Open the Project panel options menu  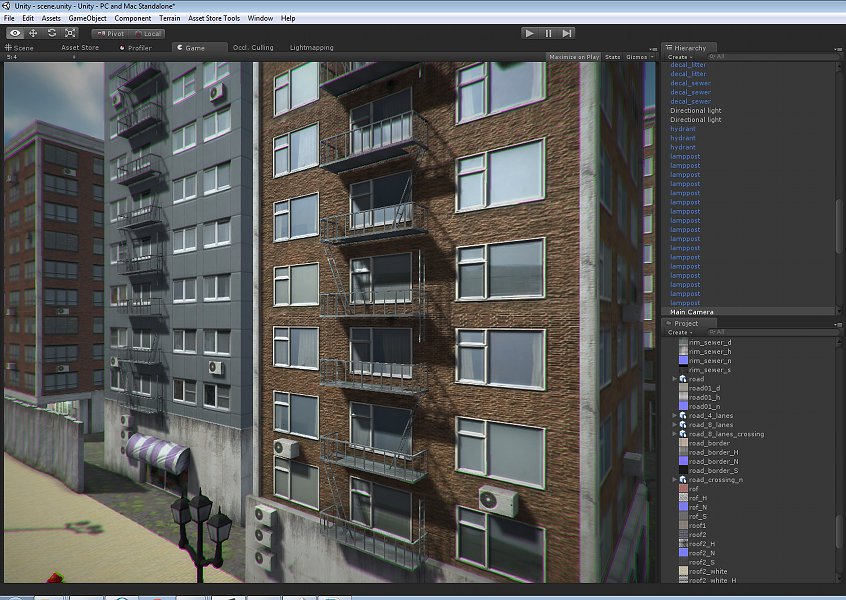tap(838, 325)
